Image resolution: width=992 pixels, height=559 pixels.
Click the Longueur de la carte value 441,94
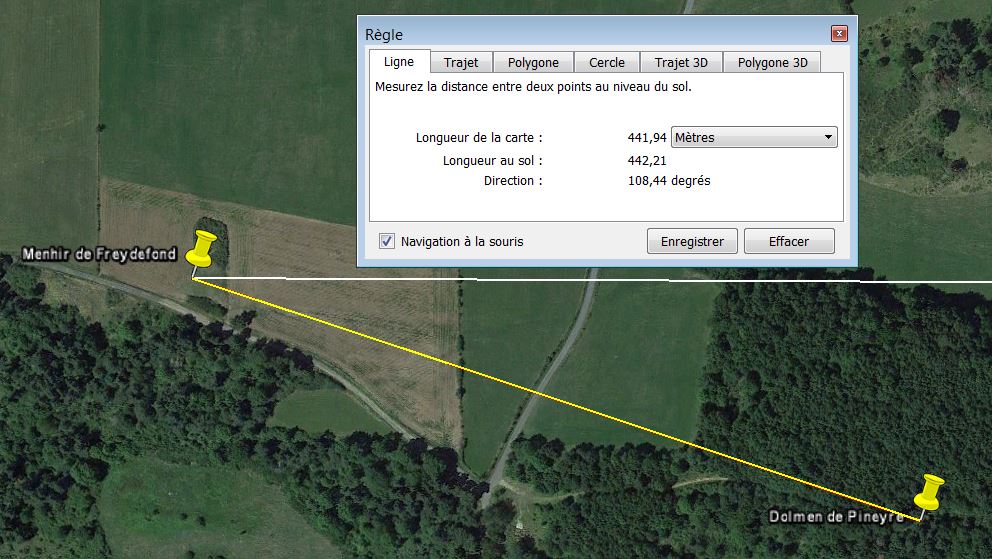pyautogui.click(x=647, y=138)
